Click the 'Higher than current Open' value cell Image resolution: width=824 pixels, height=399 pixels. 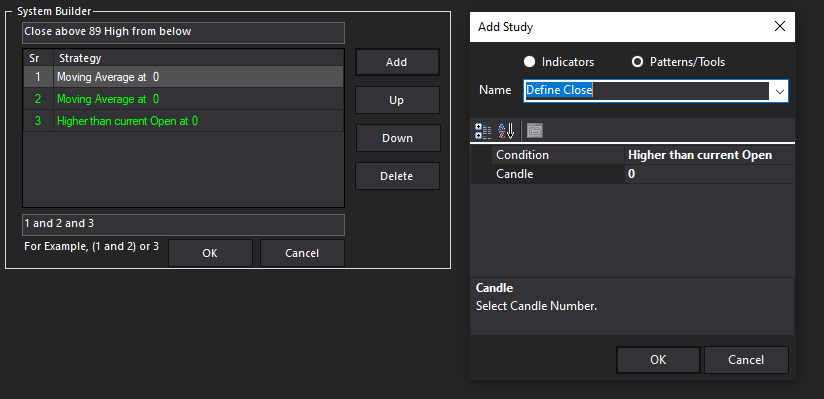[709, 155]
